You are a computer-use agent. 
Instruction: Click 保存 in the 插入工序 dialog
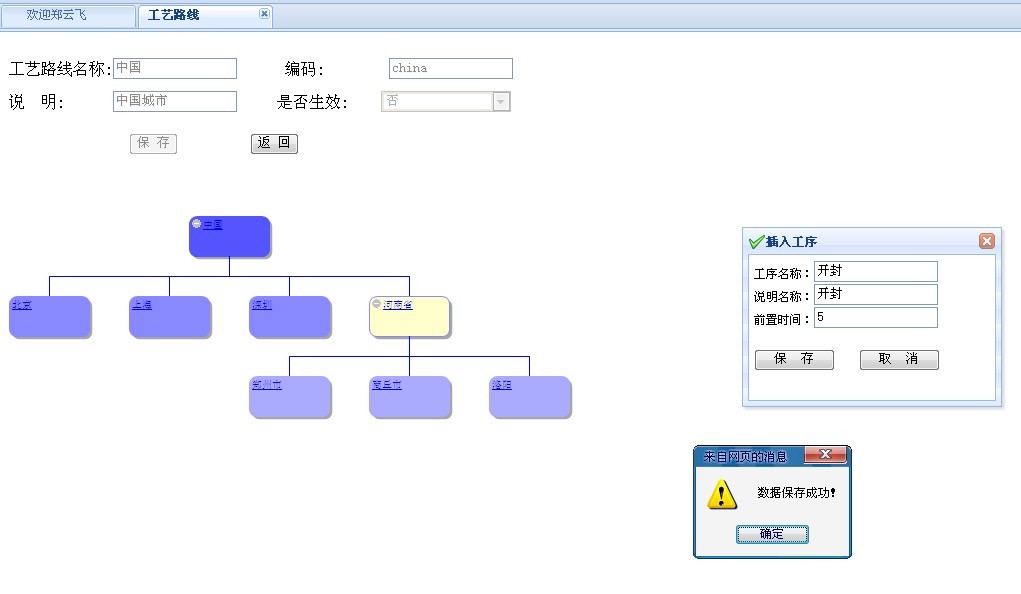[794, 360]
